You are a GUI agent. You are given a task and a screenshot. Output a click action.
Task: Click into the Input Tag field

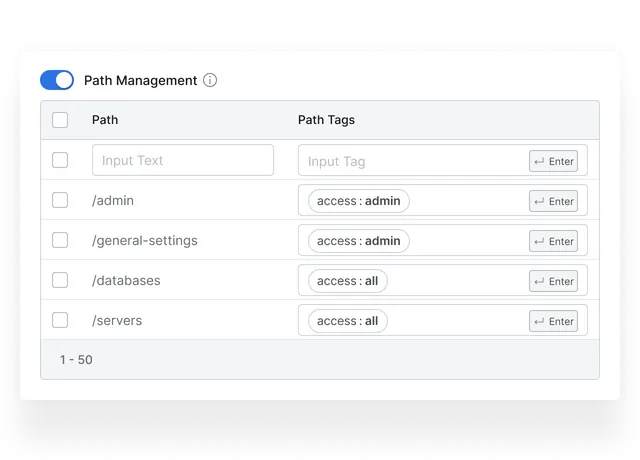tap(412, 160)
